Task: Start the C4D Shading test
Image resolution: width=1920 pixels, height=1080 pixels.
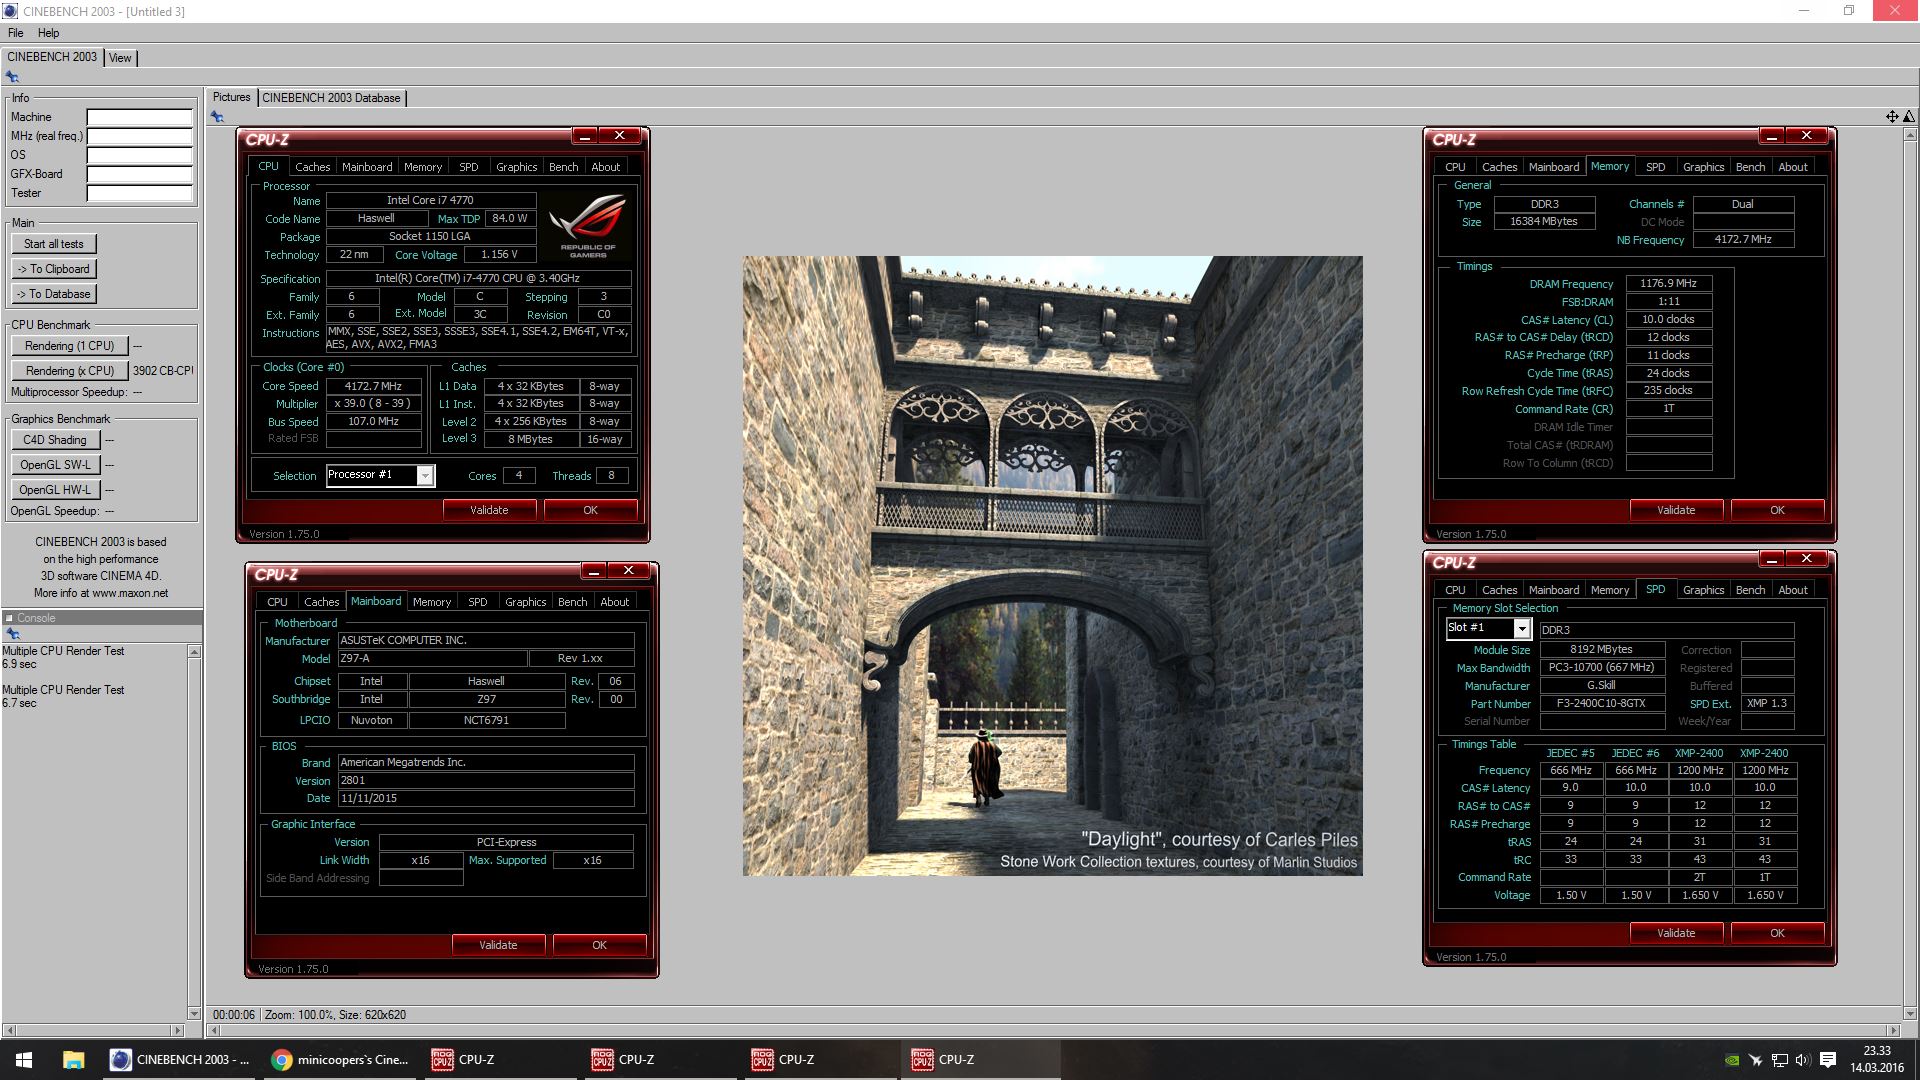Action: coord(55,440)
